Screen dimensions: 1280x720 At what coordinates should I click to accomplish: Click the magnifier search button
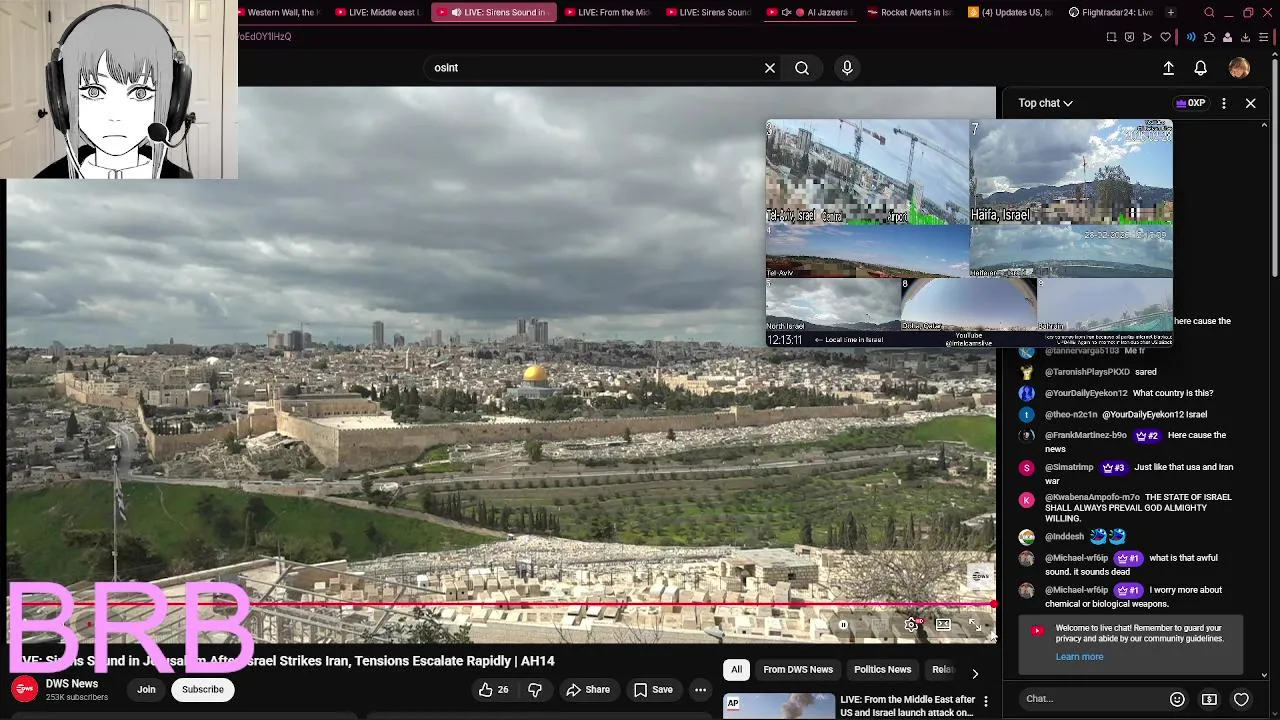pos(802,68)
